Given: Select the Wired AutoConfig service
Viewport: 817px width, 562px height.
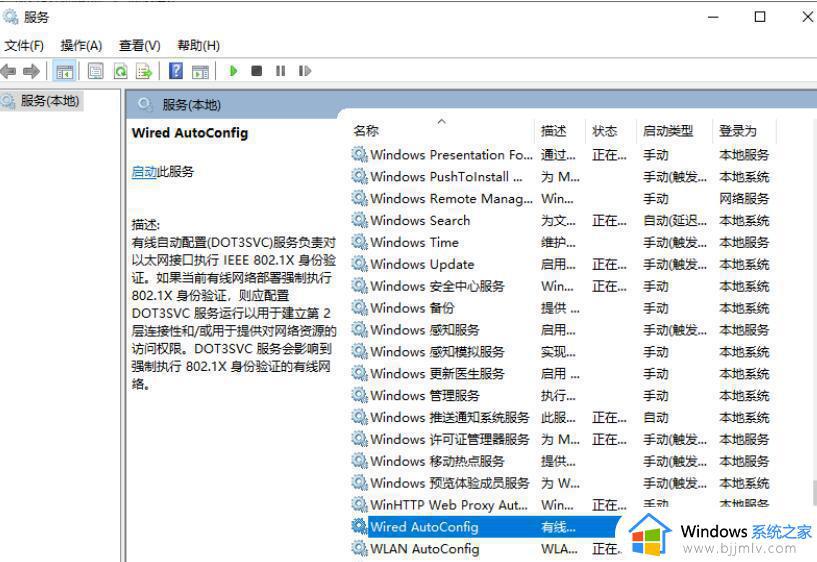Looking at the screenshot, I should (x=487, y=527).
